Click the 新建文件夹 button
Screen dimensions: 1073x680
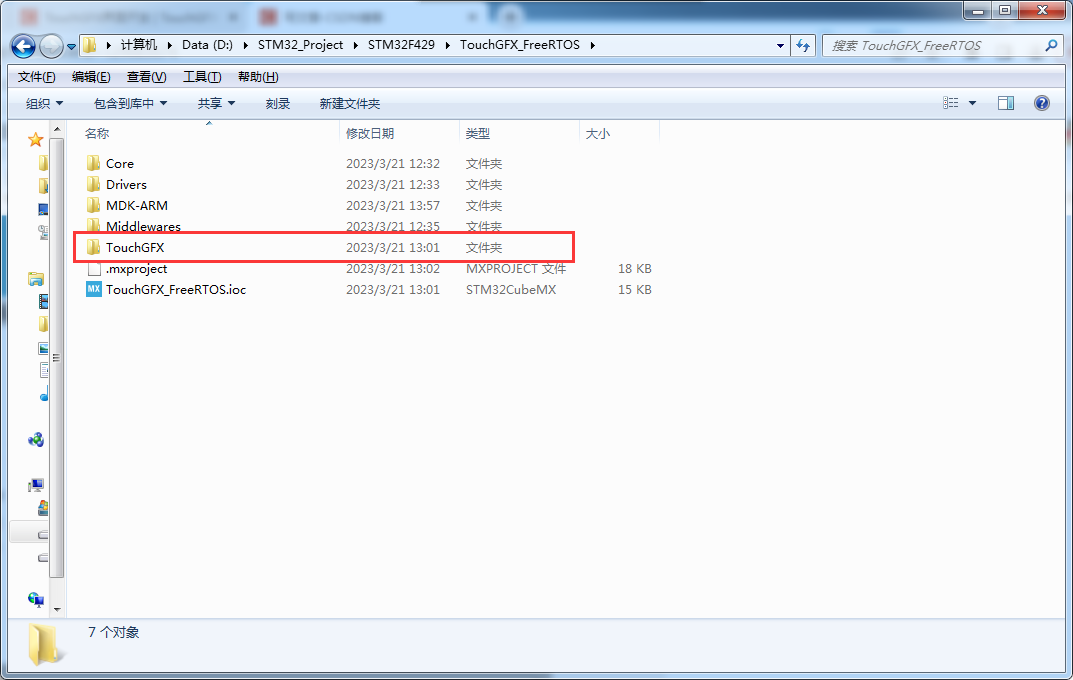click(350, 103)
